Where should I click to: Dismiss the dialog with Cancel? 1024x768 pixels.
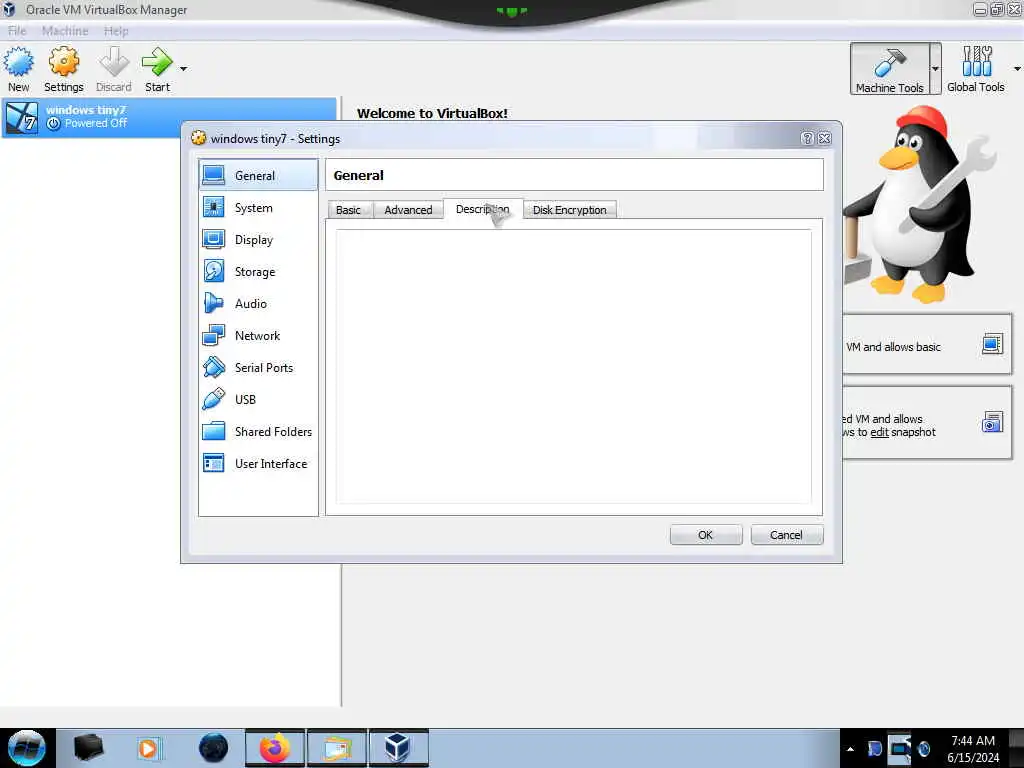(786, 535)
